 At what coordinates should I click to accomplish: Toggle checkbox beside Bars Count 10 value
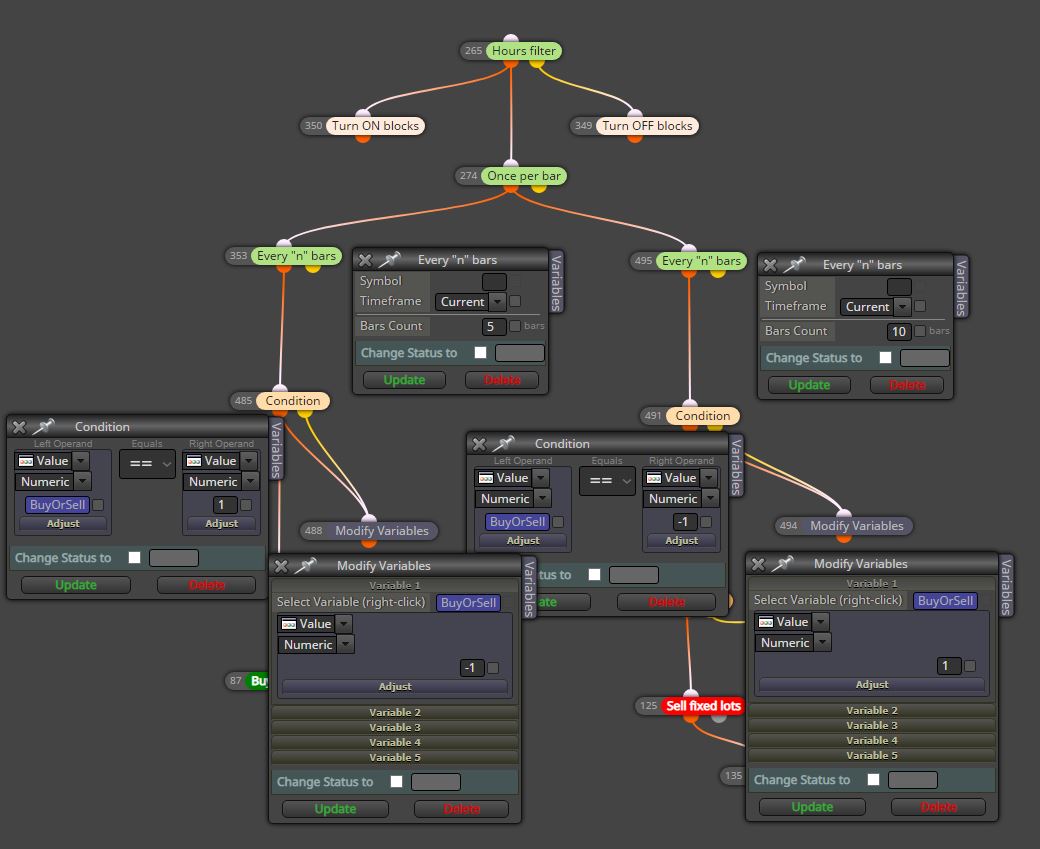[920, 330]
